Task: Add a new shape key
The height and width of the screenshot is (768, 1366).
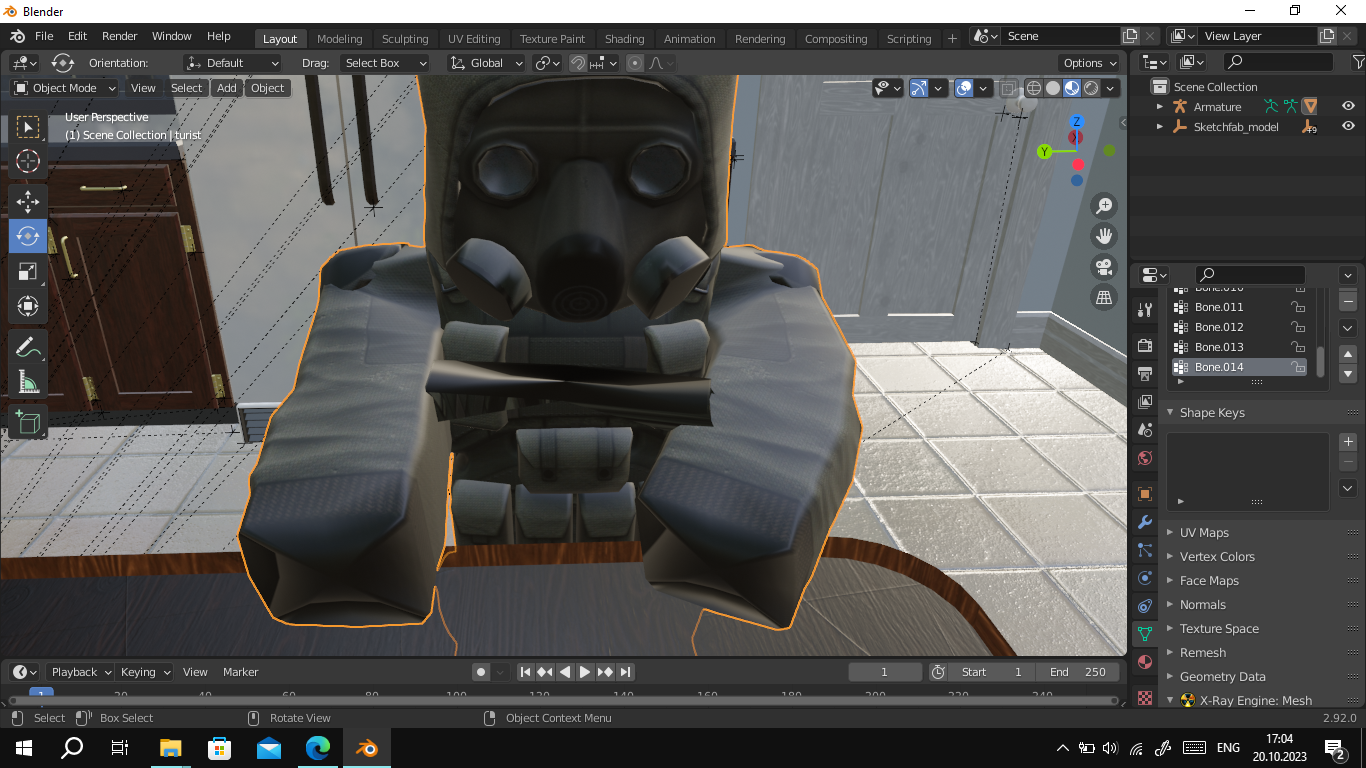Action: (x=1348, y=442)
